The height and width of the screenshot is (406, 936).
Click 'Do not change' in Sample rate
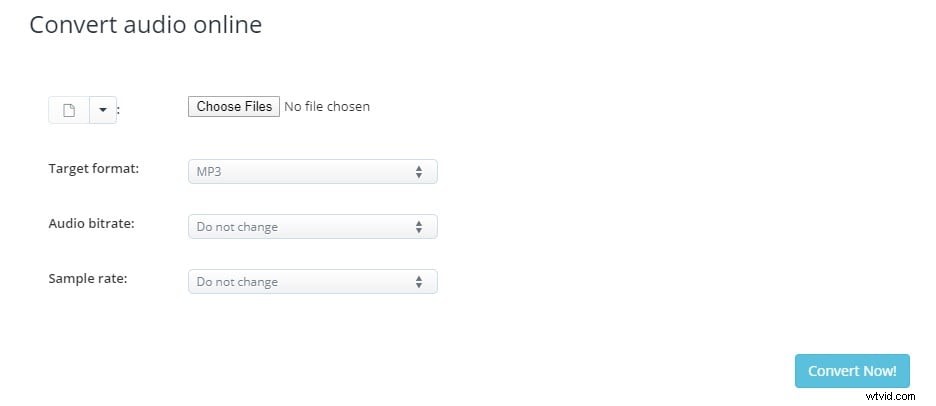click(x=237, y=282)
